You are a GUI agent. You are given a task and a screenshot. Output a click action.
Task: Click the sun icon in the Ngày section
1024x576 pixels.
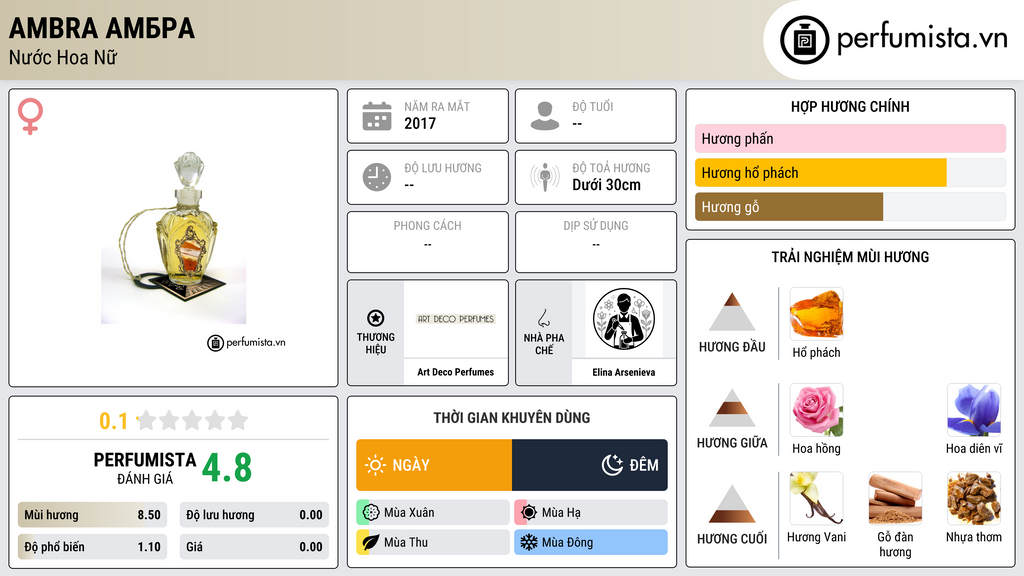tap(375, 465)
